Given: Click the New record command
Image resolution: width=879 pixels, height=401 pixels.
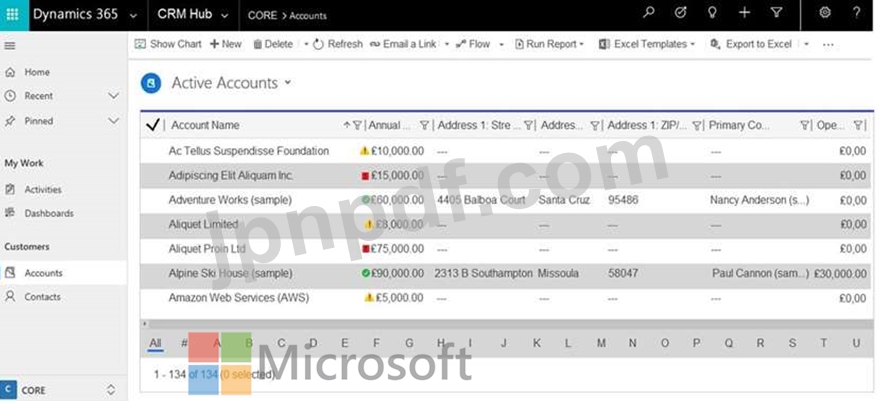Looking at the screenshot, I should pos(225,44).
